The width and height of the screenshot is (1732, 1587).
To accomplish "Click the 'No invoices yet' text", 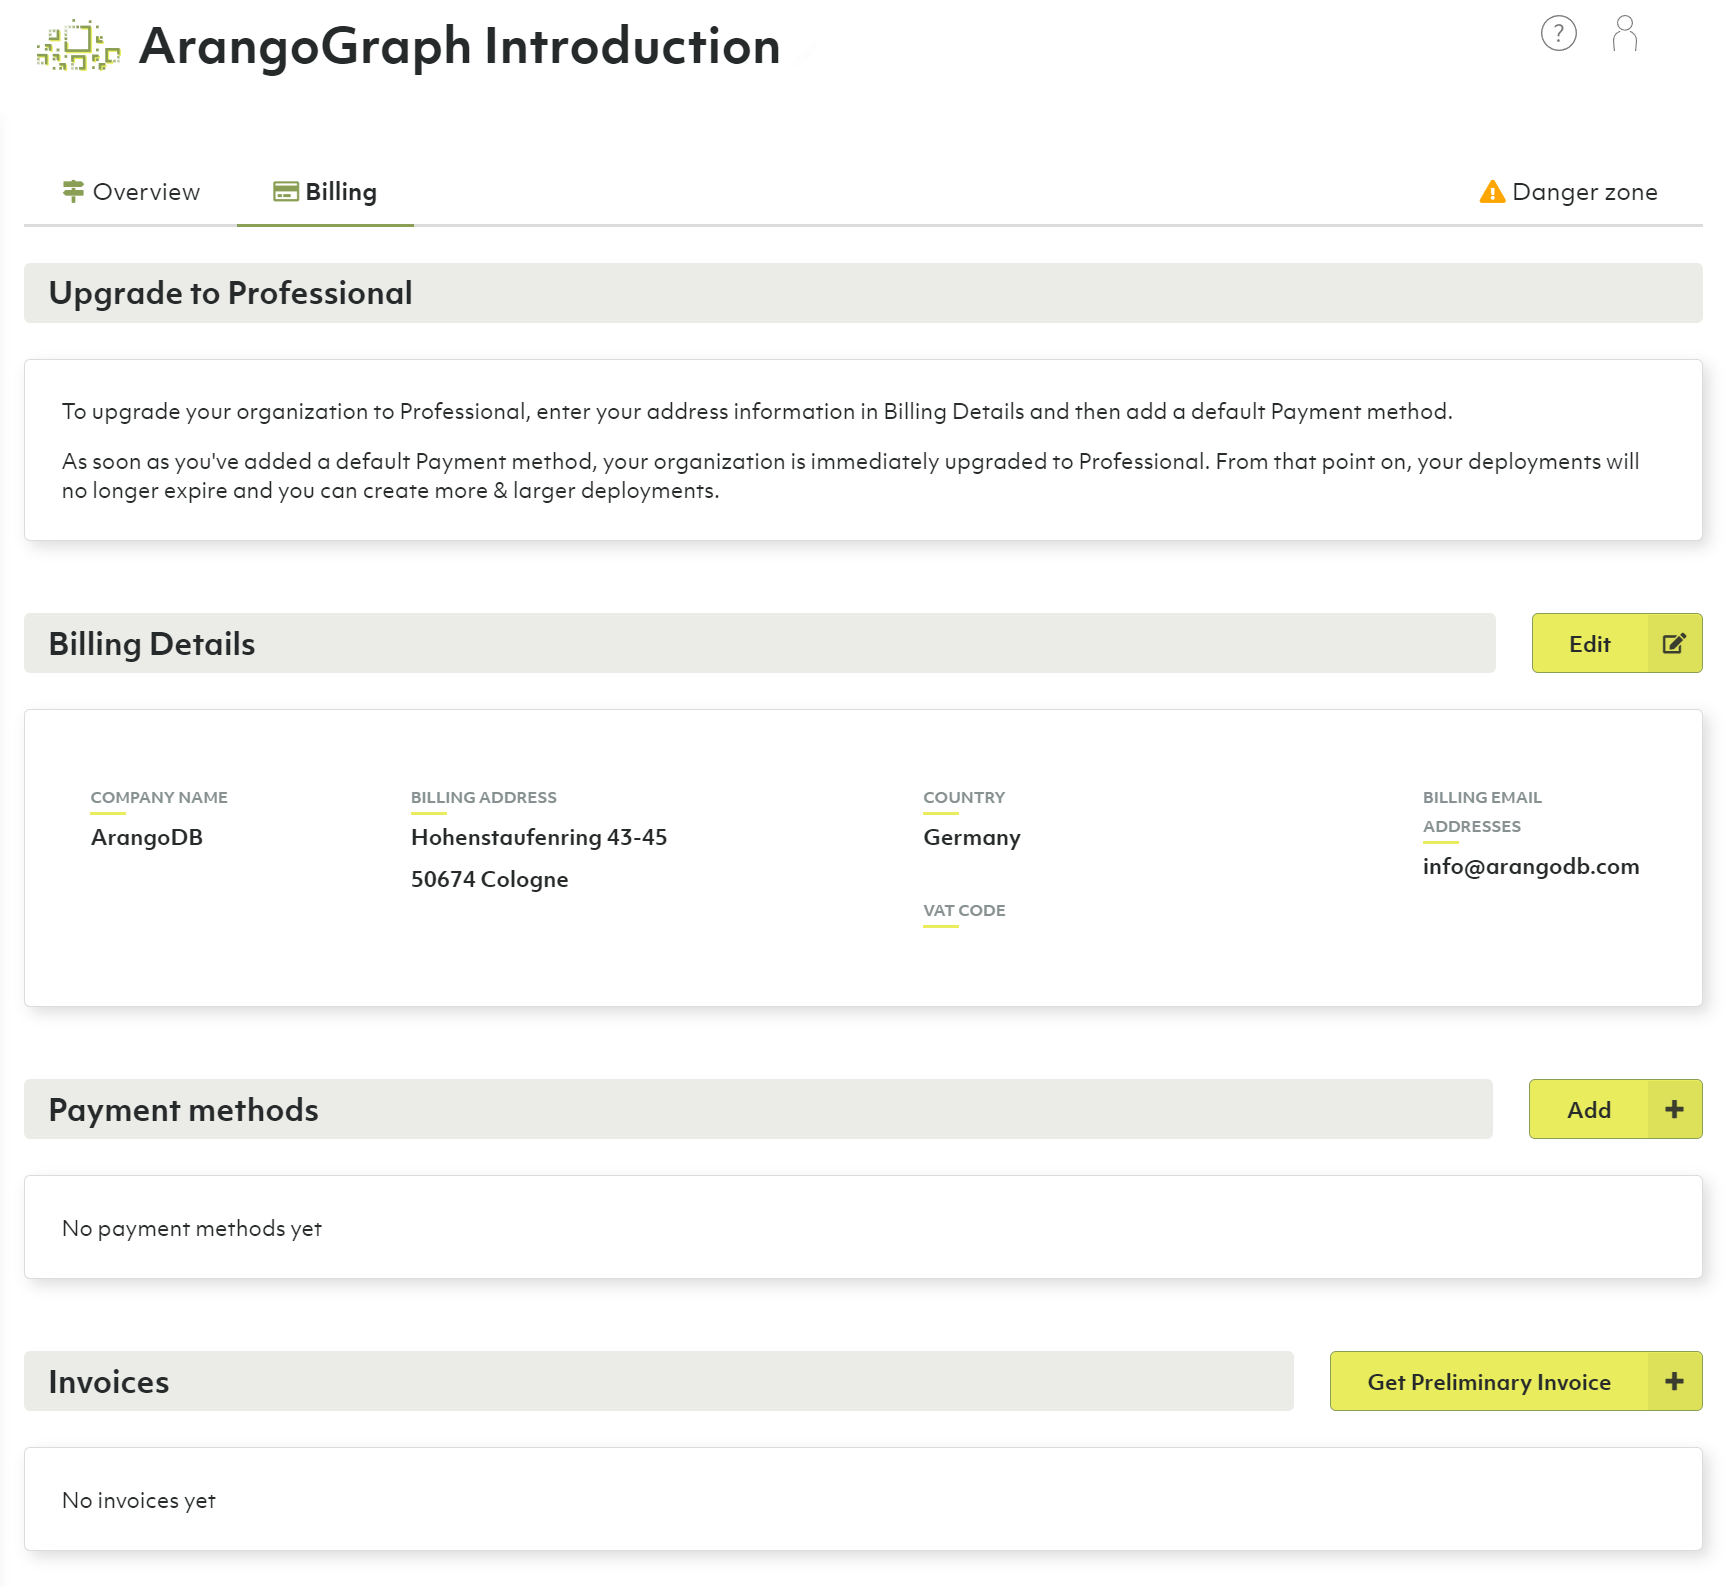I will (139, 1500).
